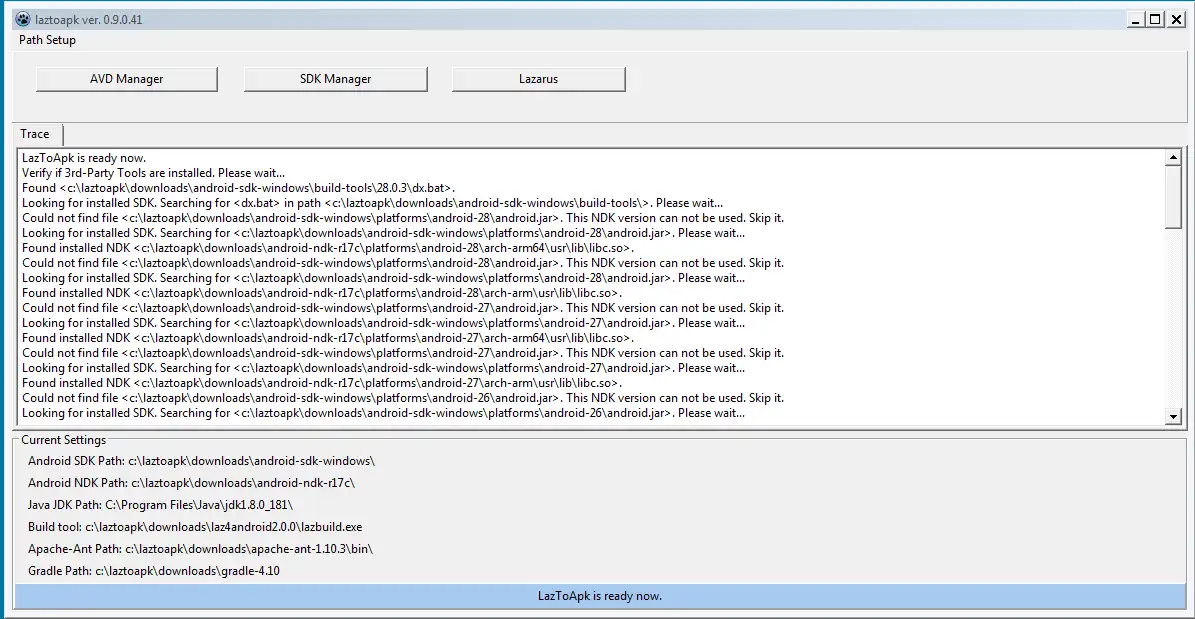Image resolution: width=1195 pixels, height=619 pixels.
Task: Click trace line 'LazToApk is ready now.'
Action: coord(84,158)
